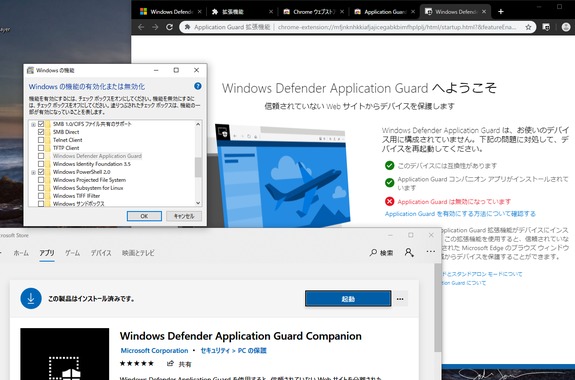
Task: Reload the page in Chrome
Action: pyautogui.click(x=169, y=27)
